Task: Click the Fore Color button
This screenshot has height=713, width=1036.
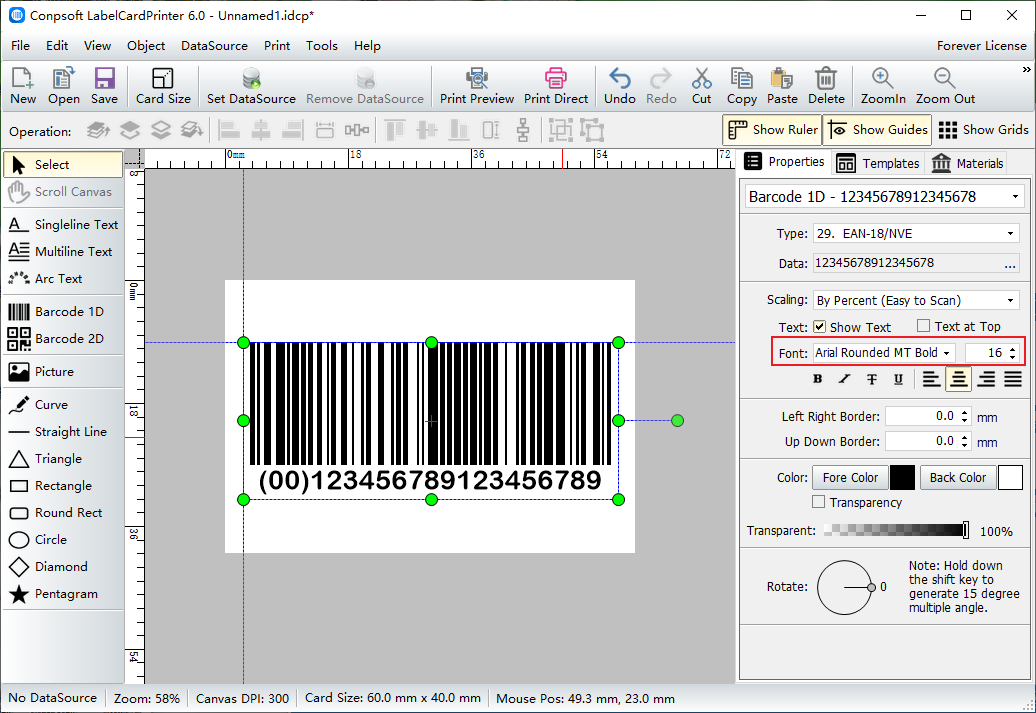Action: tap(850, 477)
